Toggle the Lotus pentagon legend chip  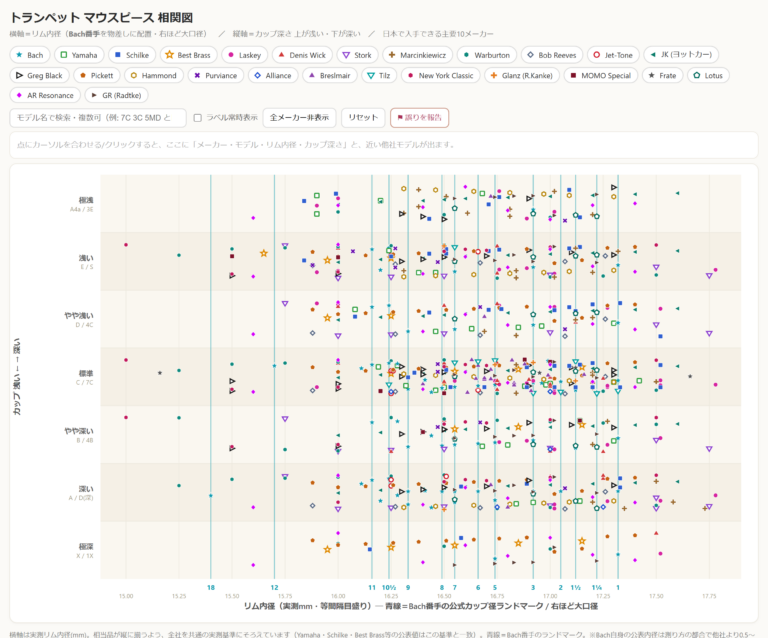click(x=708, y=75)
